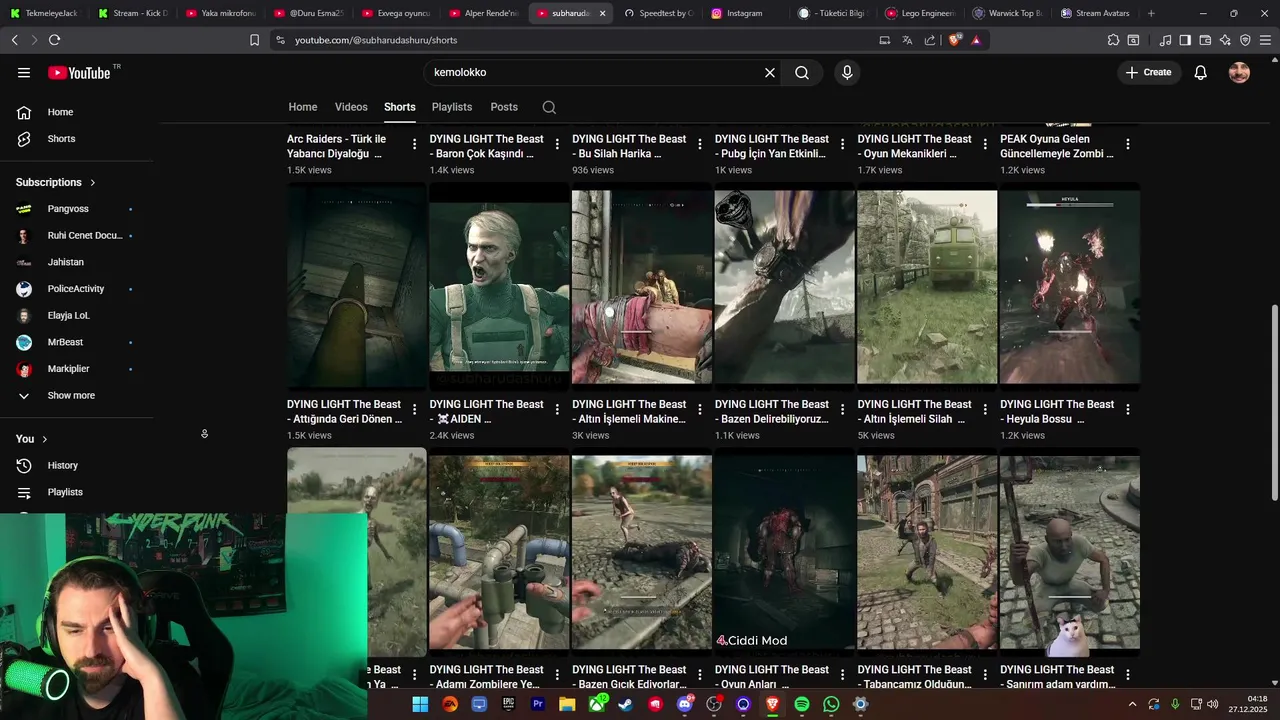Click the magnifier search button
The width and height of the screenshot is (1280, 720).
tap(802, 72)
